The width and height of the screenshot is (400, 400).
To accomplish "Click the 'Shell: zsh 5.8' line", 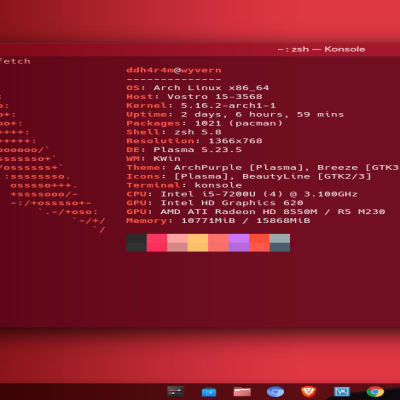I will (174, 132).
